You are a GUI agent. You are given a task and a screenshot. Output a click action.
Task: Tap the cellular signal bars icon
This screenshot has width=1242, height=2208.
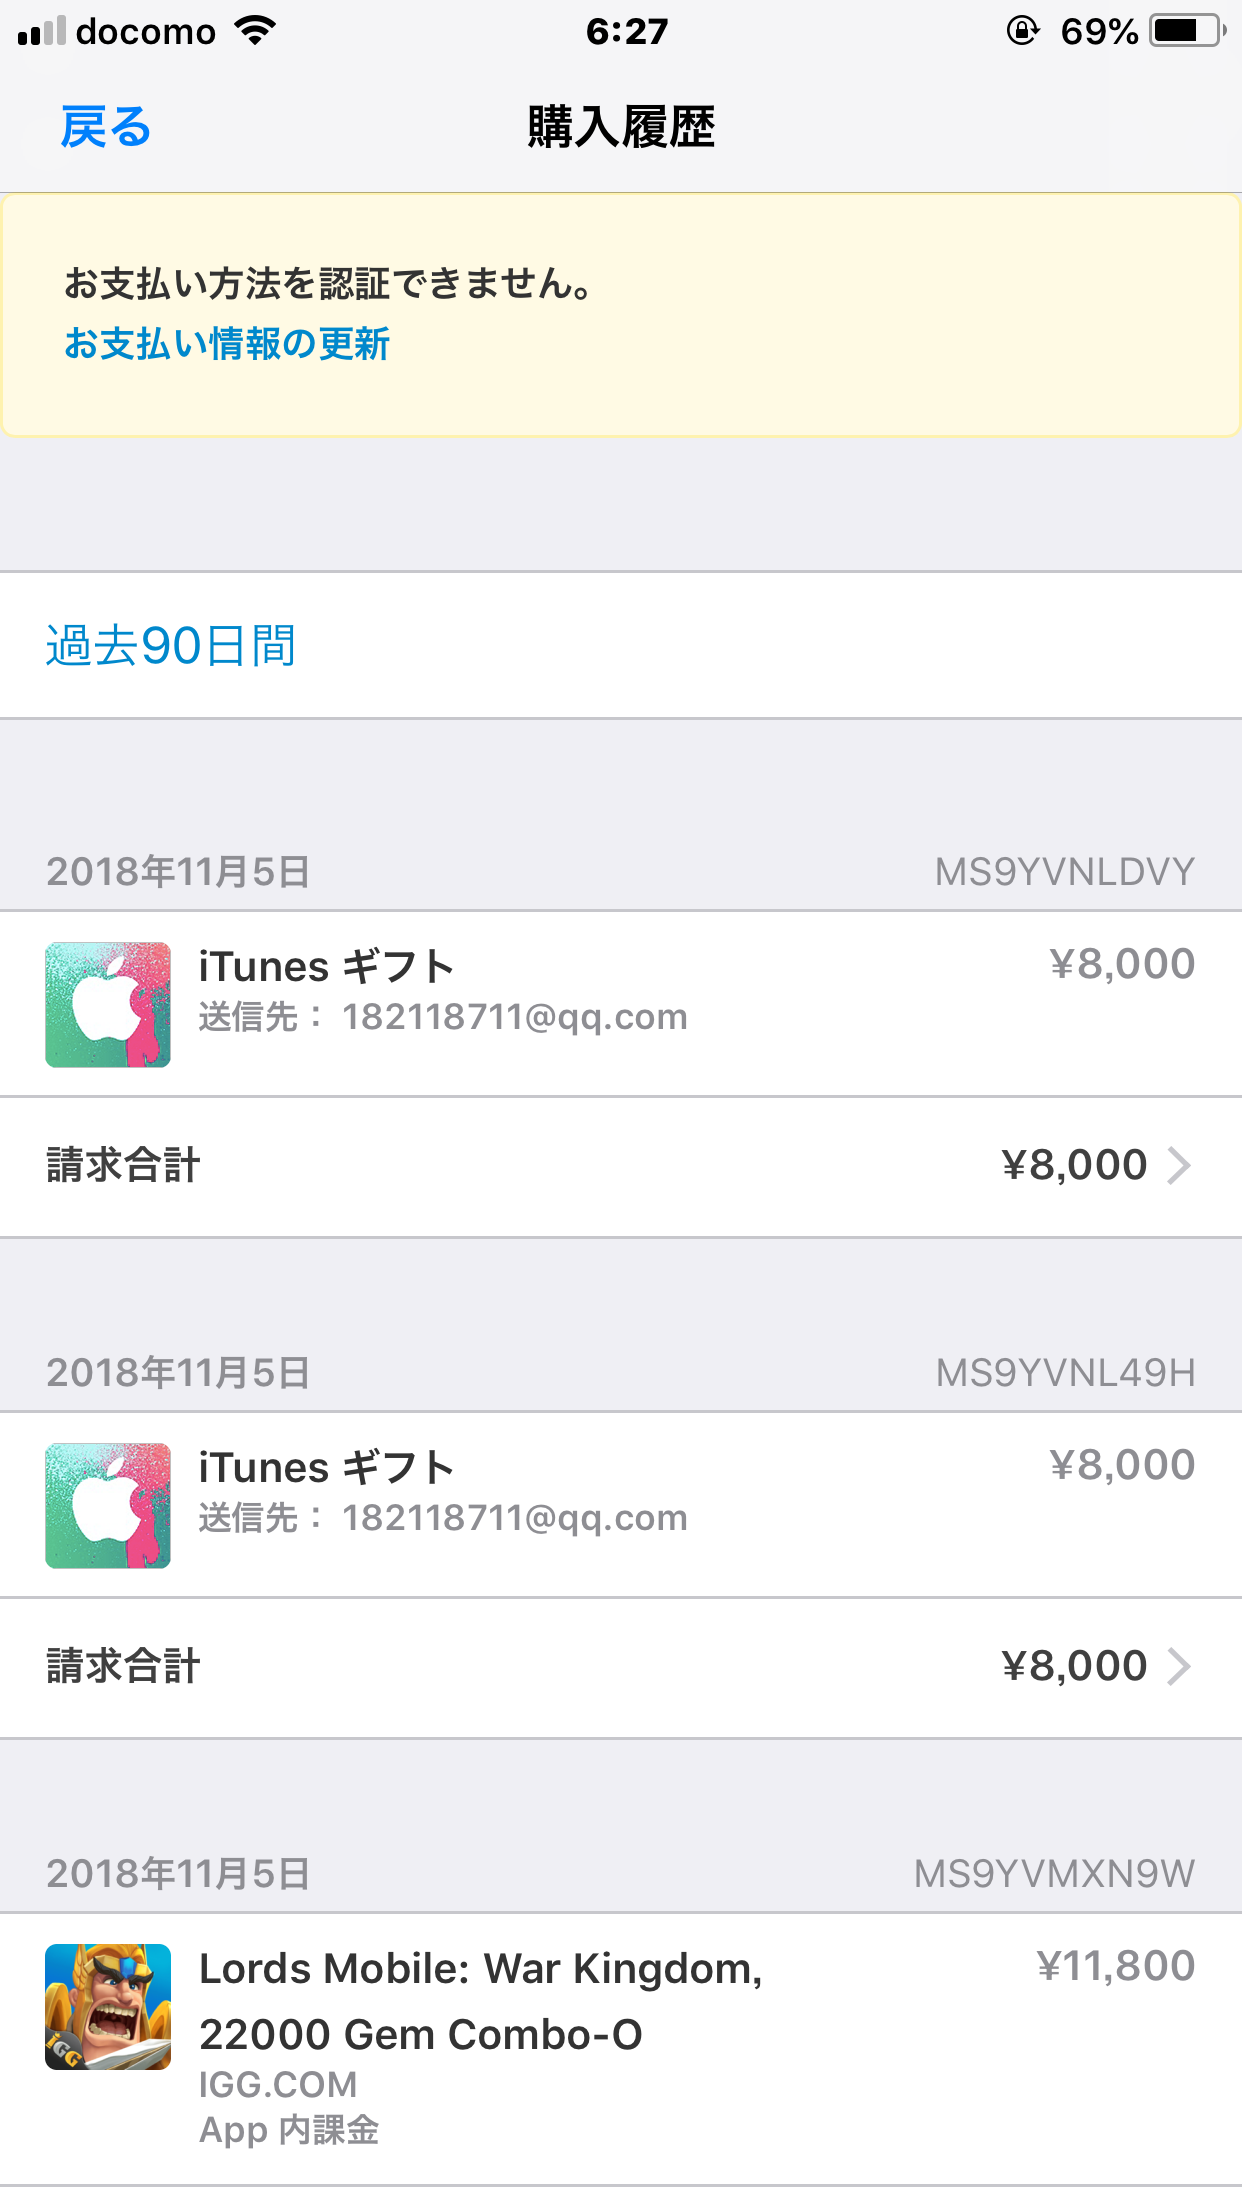point(42,33)
